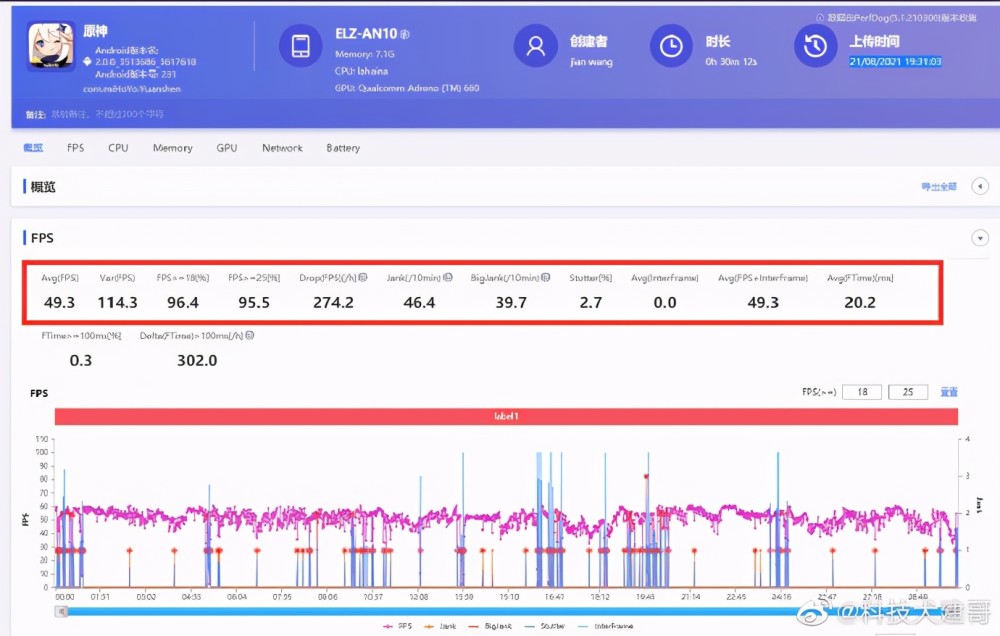Toggle the FPS series in chart legend

coord(399,626)
